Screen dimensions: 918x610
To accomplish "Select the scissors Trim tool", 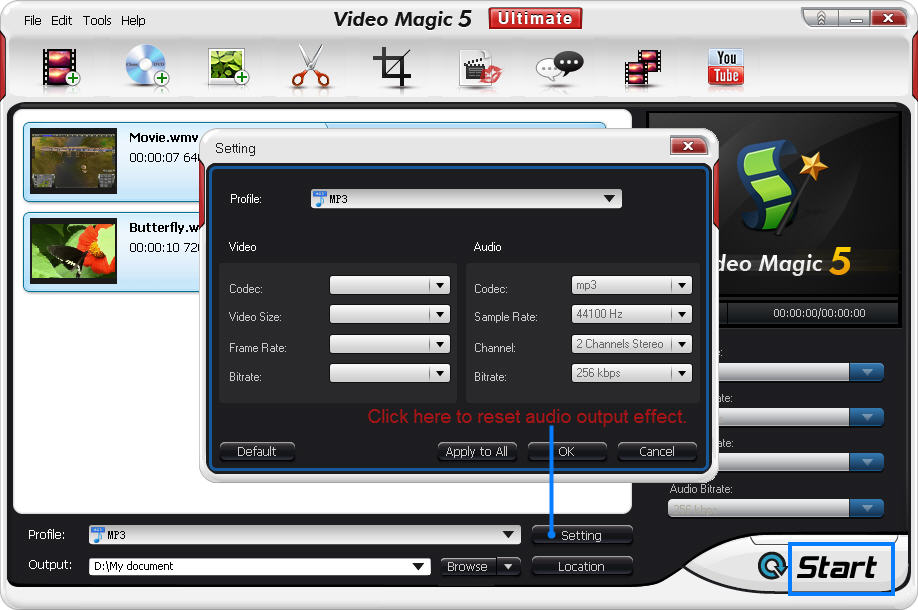I will click(310, 66).
